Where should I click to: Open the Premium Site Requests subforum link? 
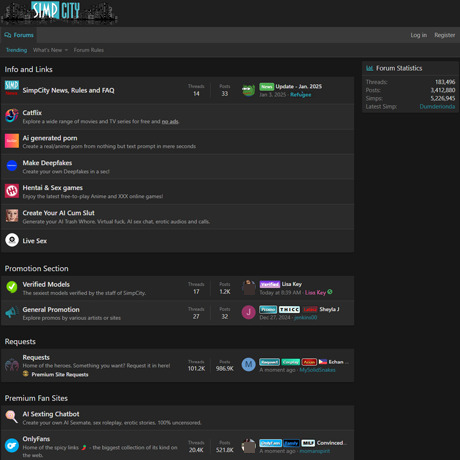60,374
